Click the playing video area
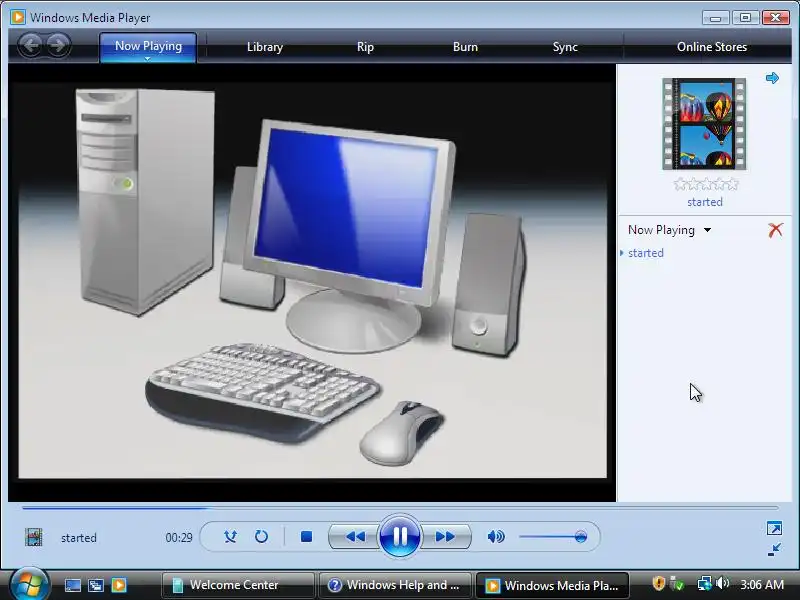Screen dimensions: 800x600 tap(312, 283)
